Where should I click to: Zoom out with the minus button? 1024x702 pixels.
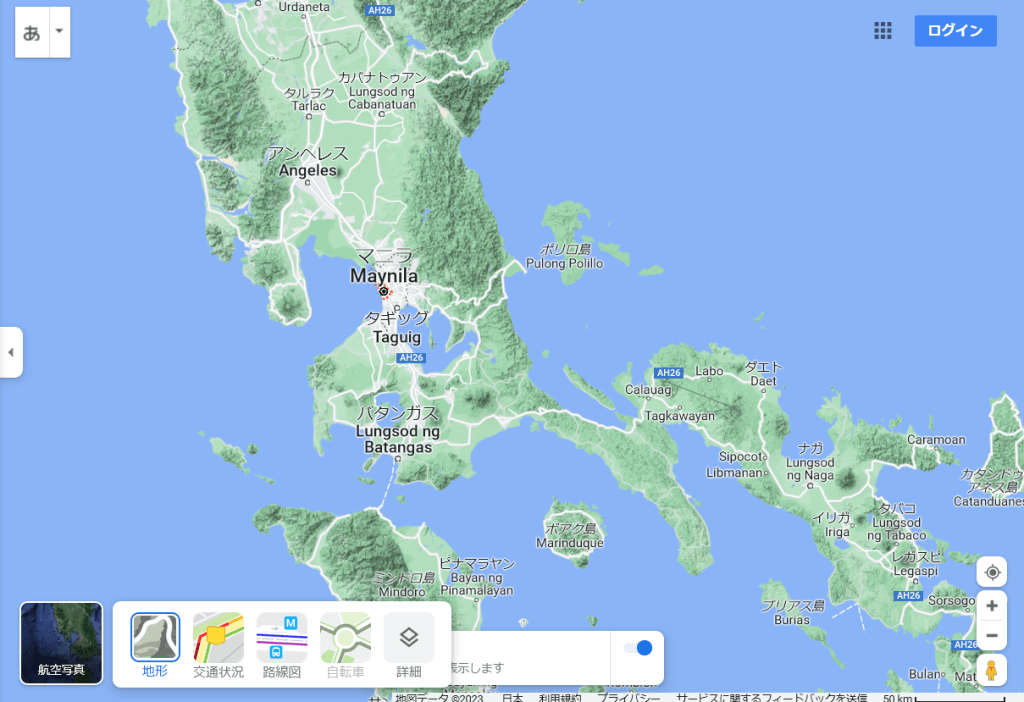pyautogui.click(x=992, y=635)
